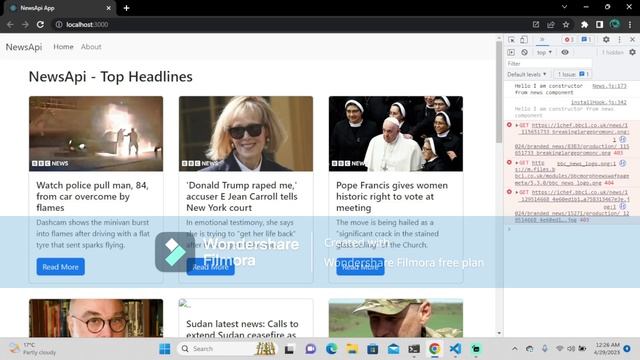Open installHook.js:342 source link
The width and height of the screenshot is (640, 360).
[599, 102]
